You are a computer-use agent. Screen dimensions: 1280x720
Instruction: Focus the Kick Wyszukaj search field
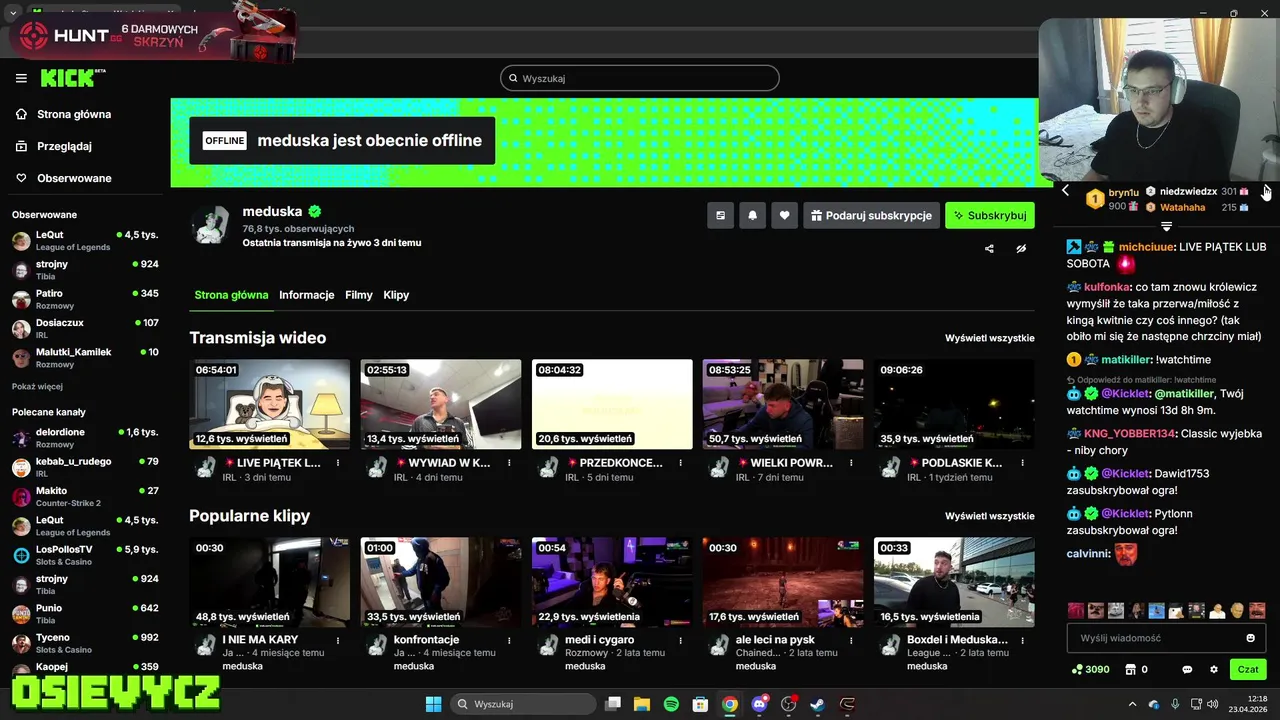(640, 78)
